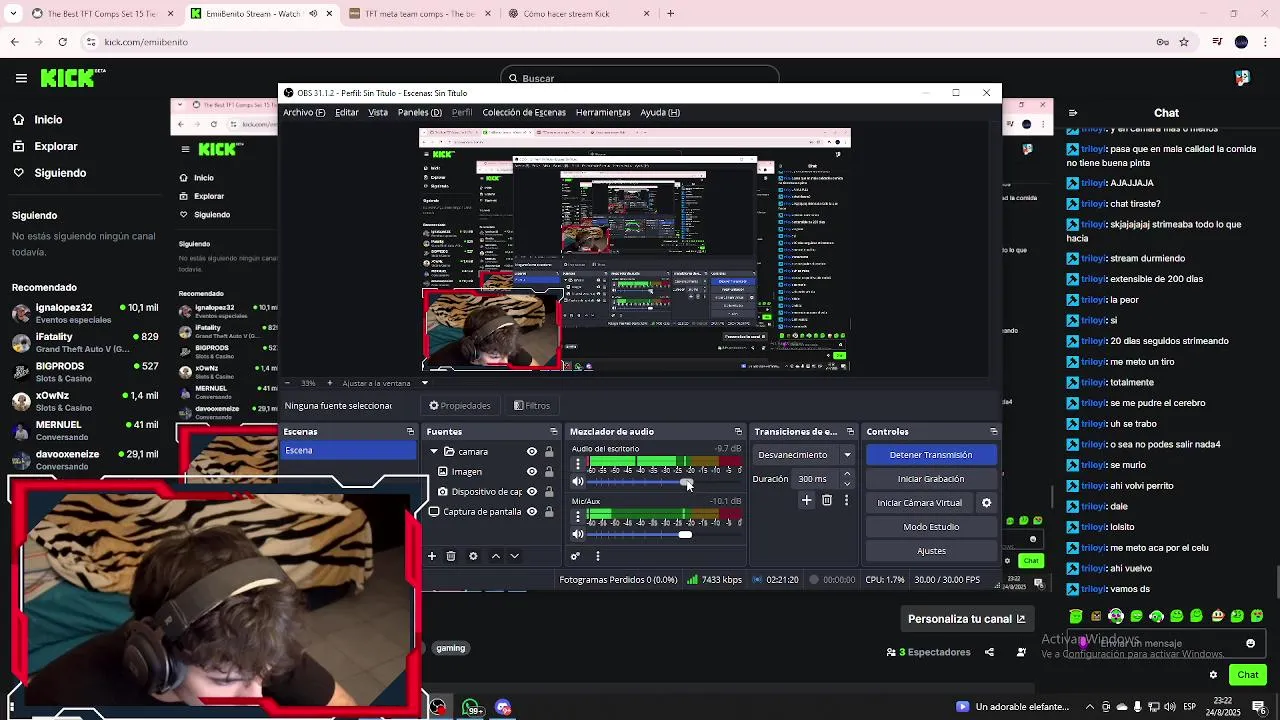Select Escena in the Escenas list
The image size is (1280, 720).
point(348,451)
